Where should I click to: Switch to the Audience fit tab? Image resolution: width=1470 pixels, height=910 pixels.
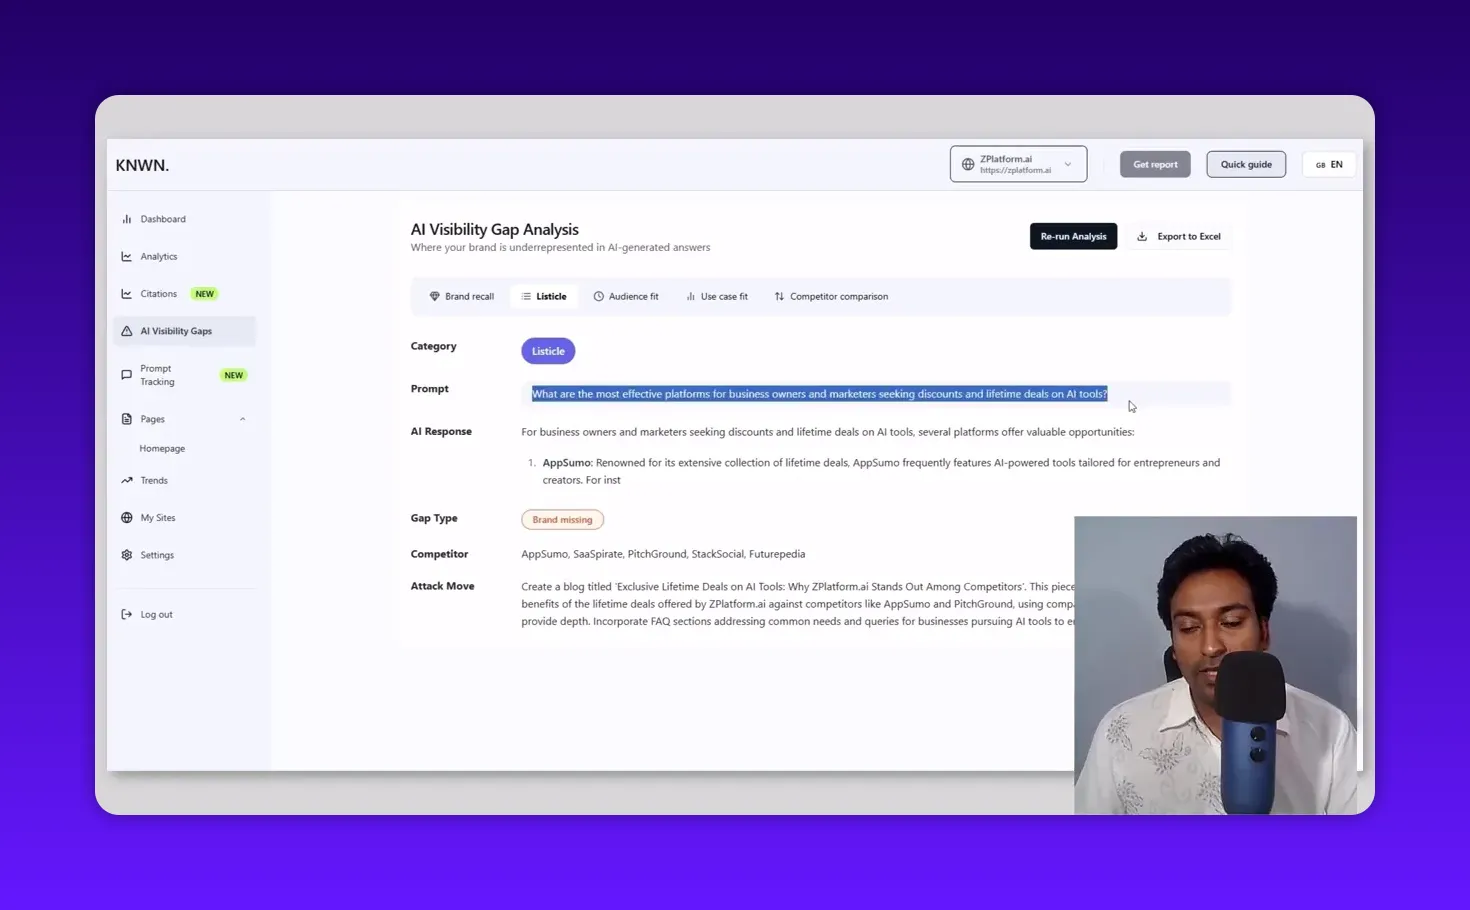tap(626, 296)
